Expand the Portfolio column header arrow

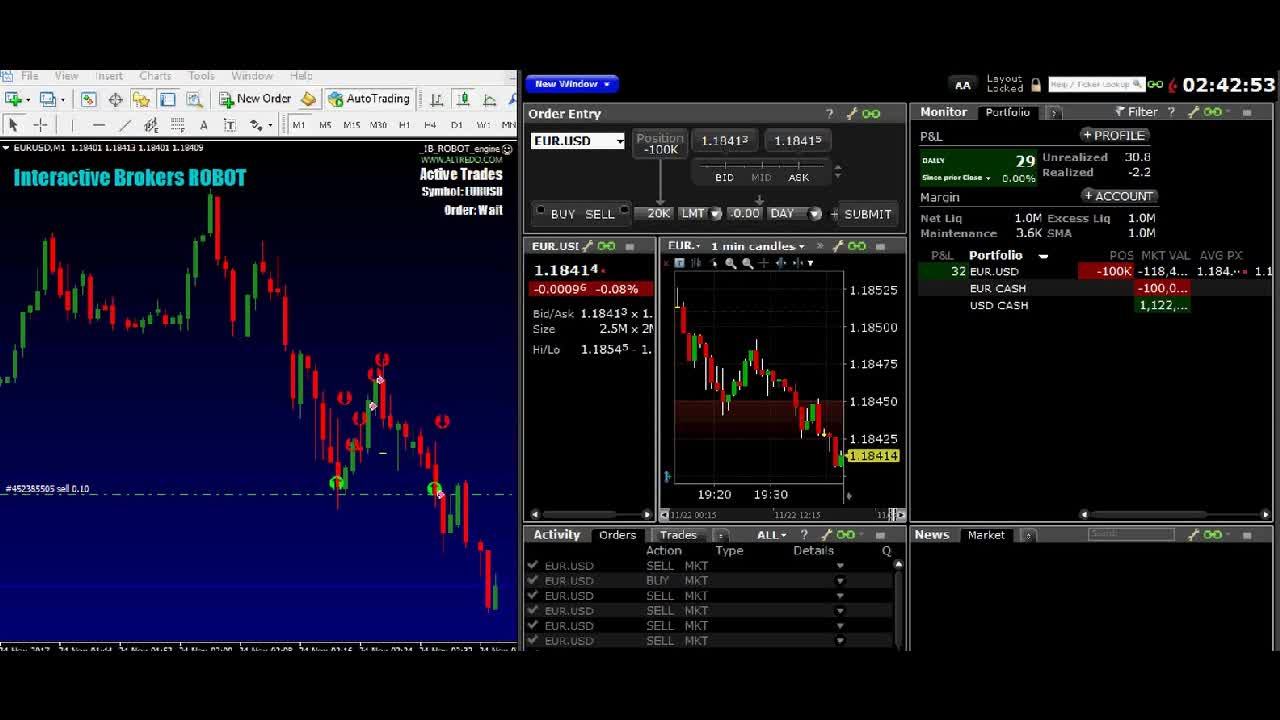tap(1043, 256)
